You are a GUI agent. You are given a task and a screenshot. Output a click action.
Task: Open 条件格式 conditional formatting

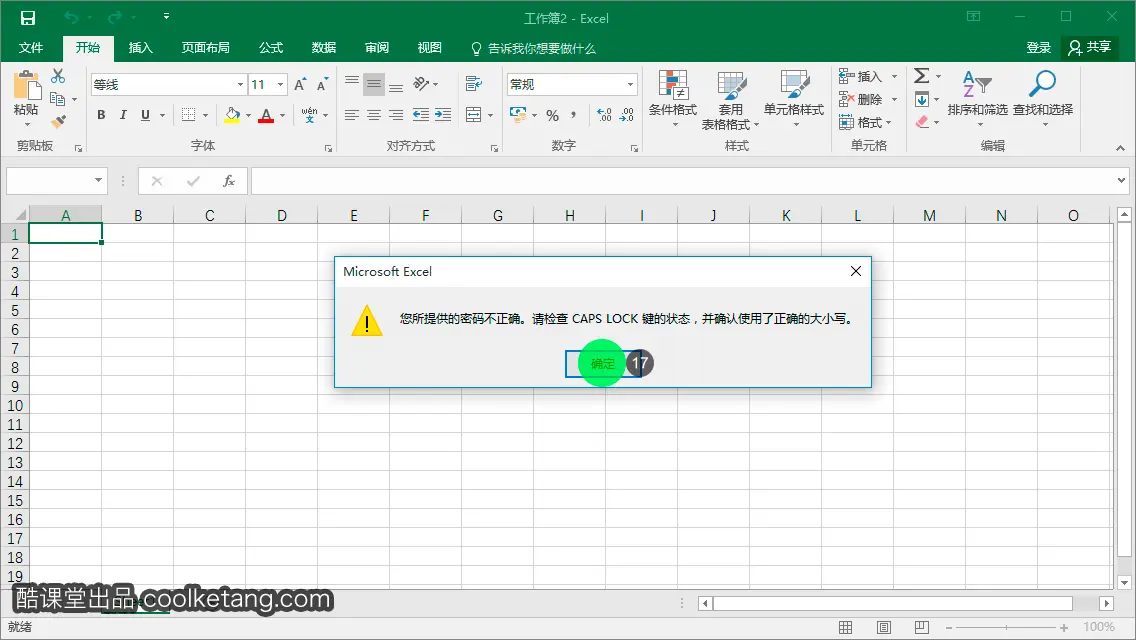point(673,99)
